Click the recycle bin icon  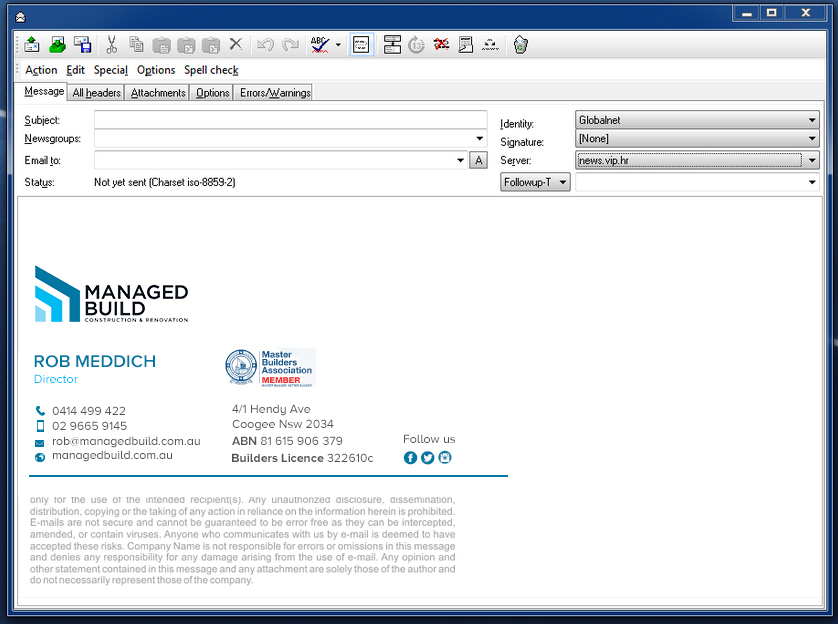click(x=521, y=45)
